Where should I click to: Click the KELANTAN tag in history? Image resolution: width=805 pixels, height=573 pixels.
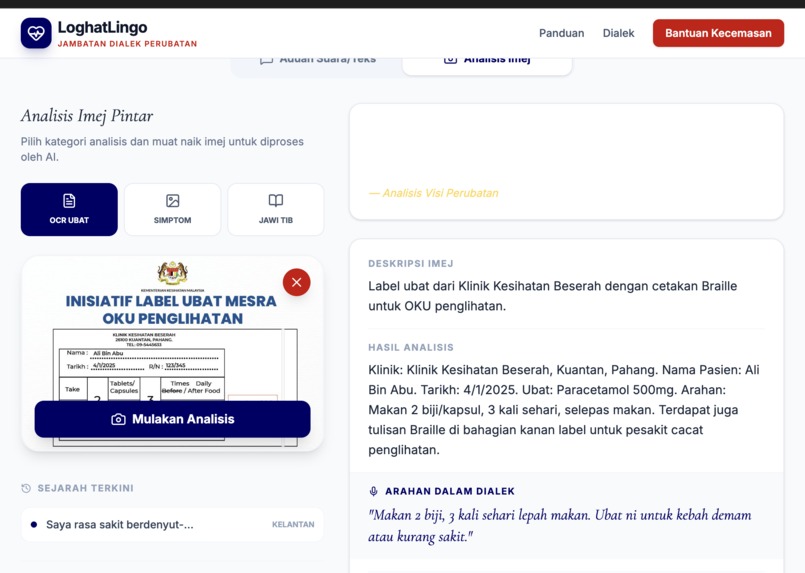click(x=293, y=524)
